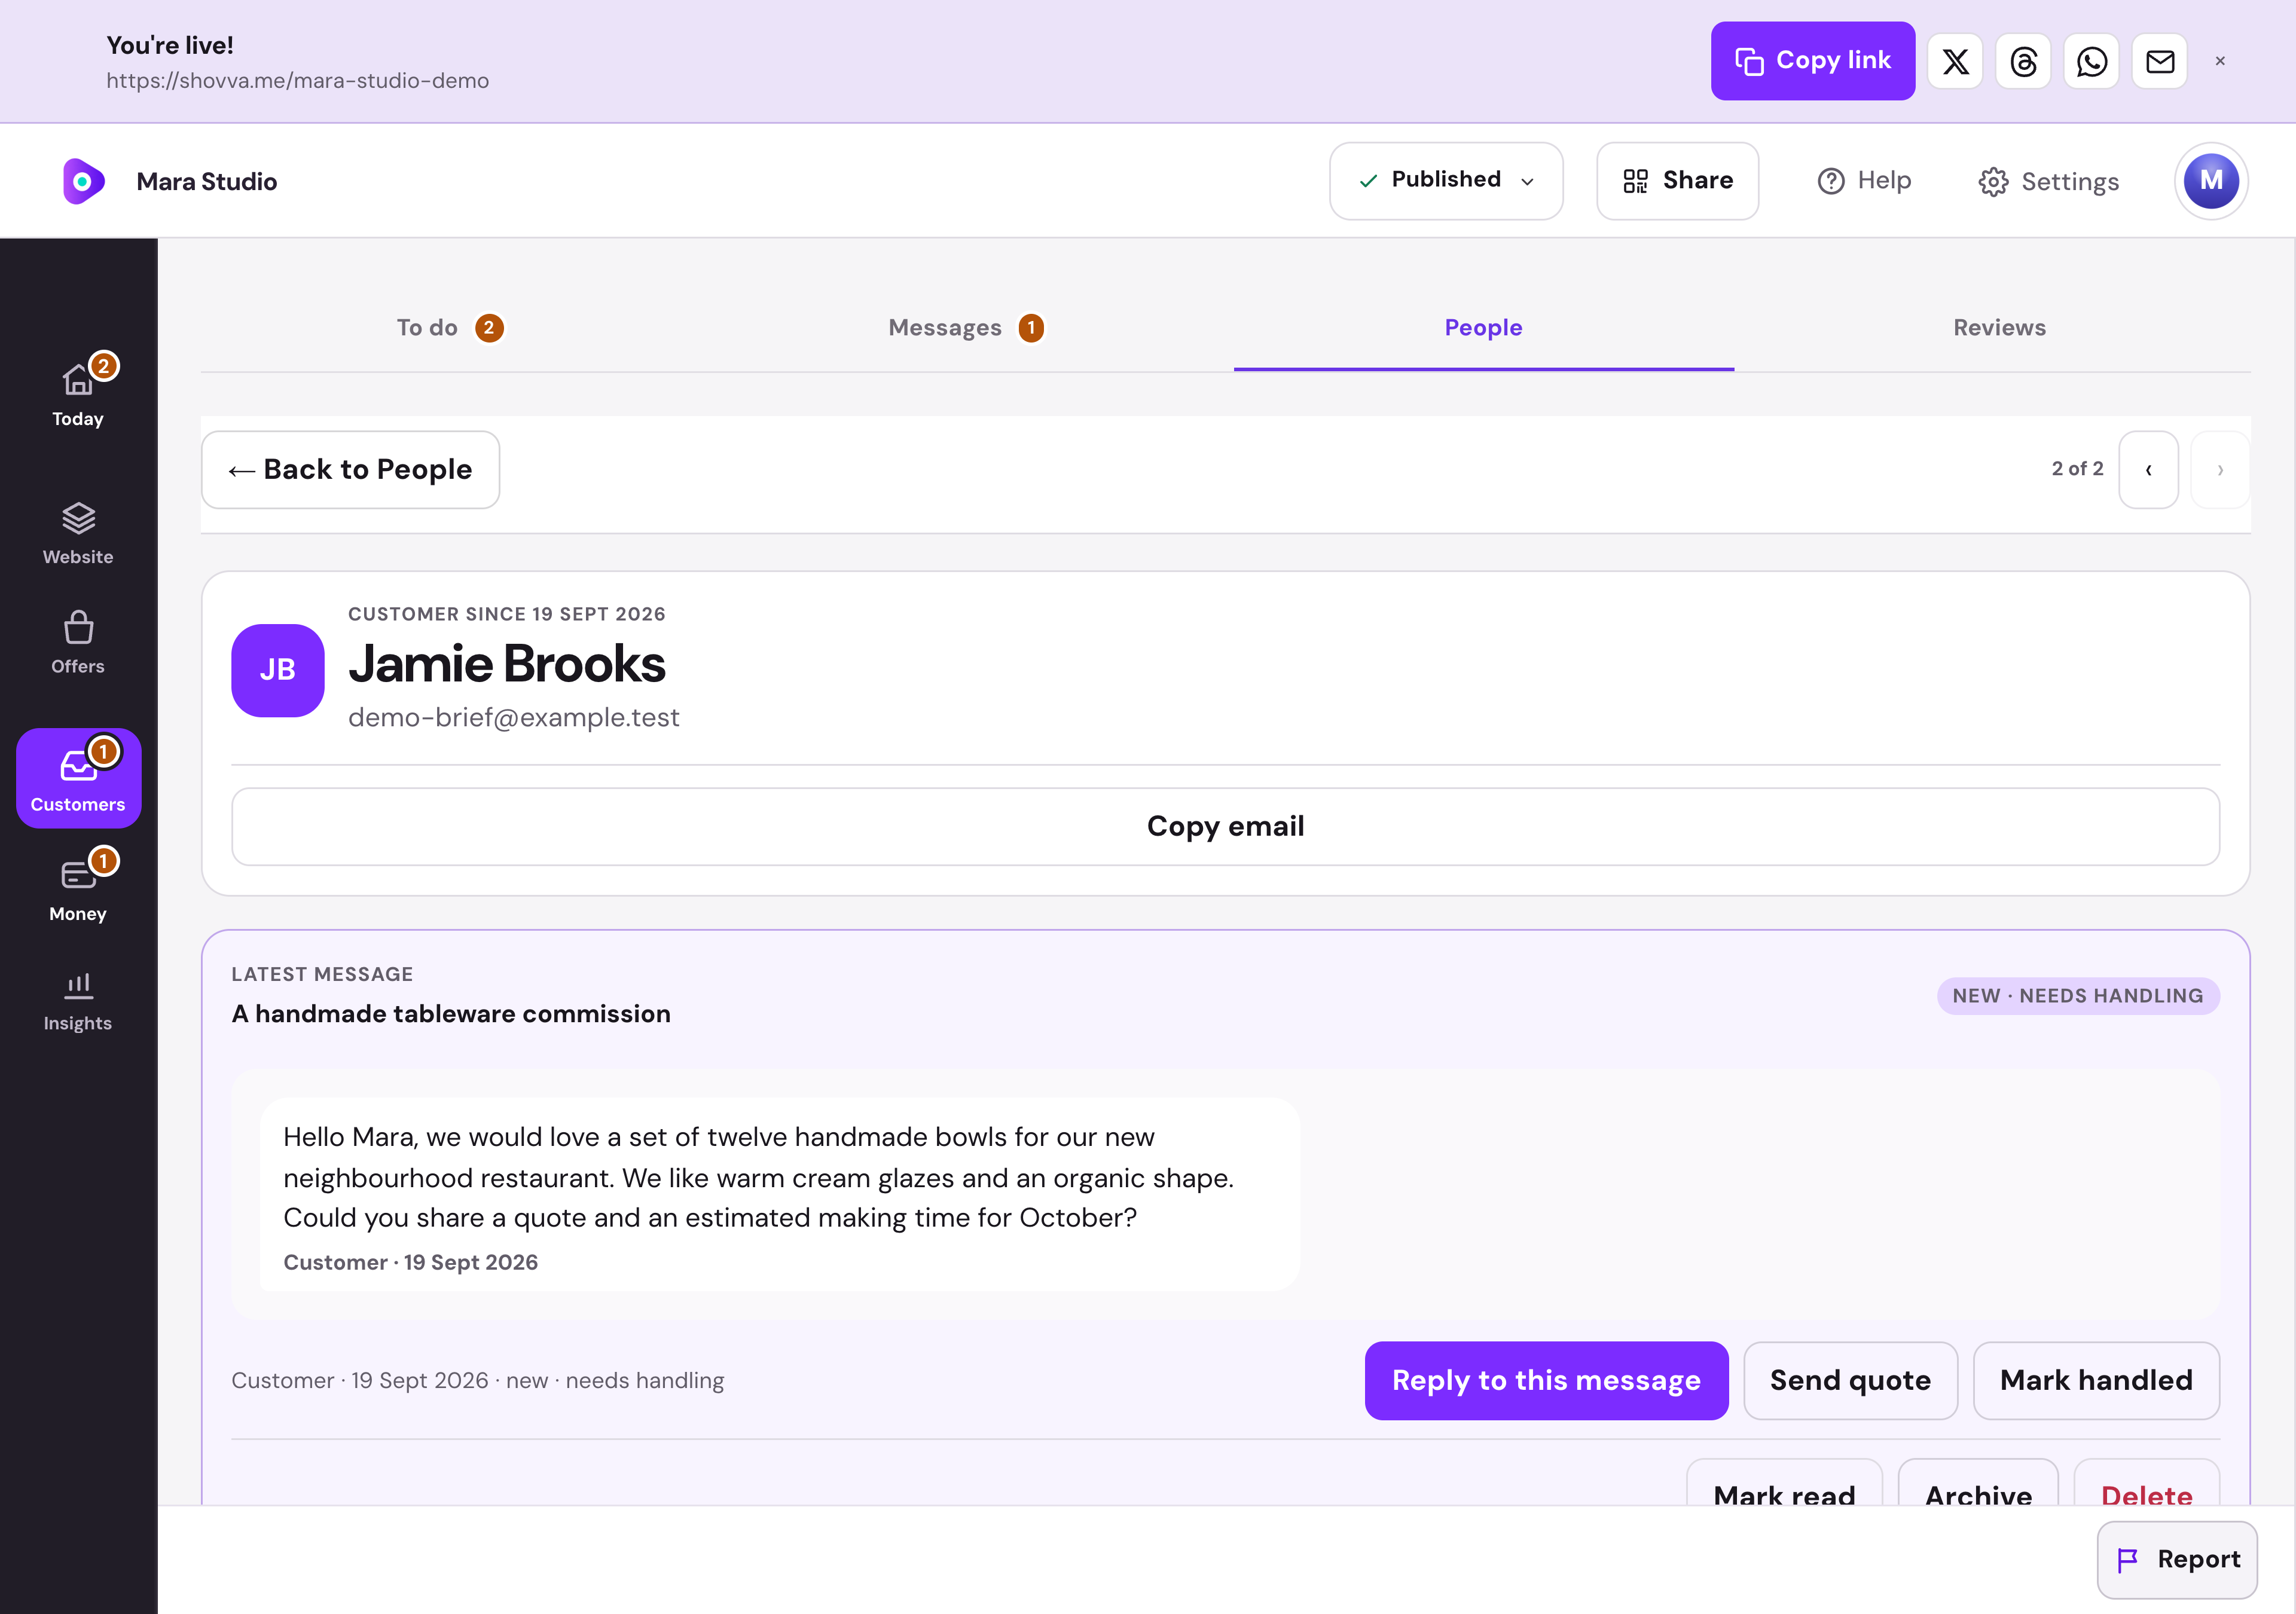
Task: Click the shovva.me live URL text
Action: (x=298, y=81)
